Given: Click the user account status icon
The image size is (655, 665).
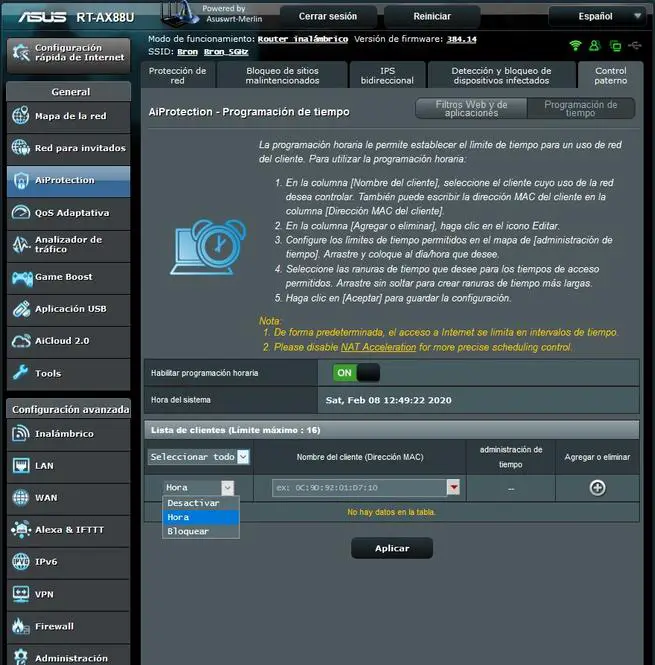Looking at the screenshot, I should click(594, 45).
